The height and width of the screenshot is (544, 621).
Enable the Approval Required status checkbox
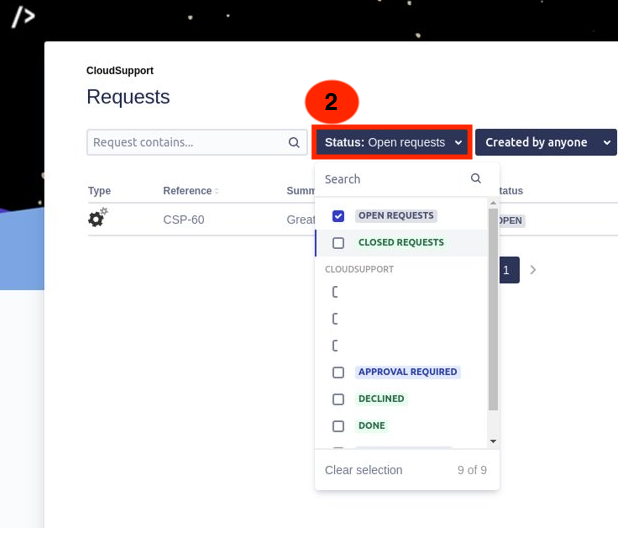(338, 372)
